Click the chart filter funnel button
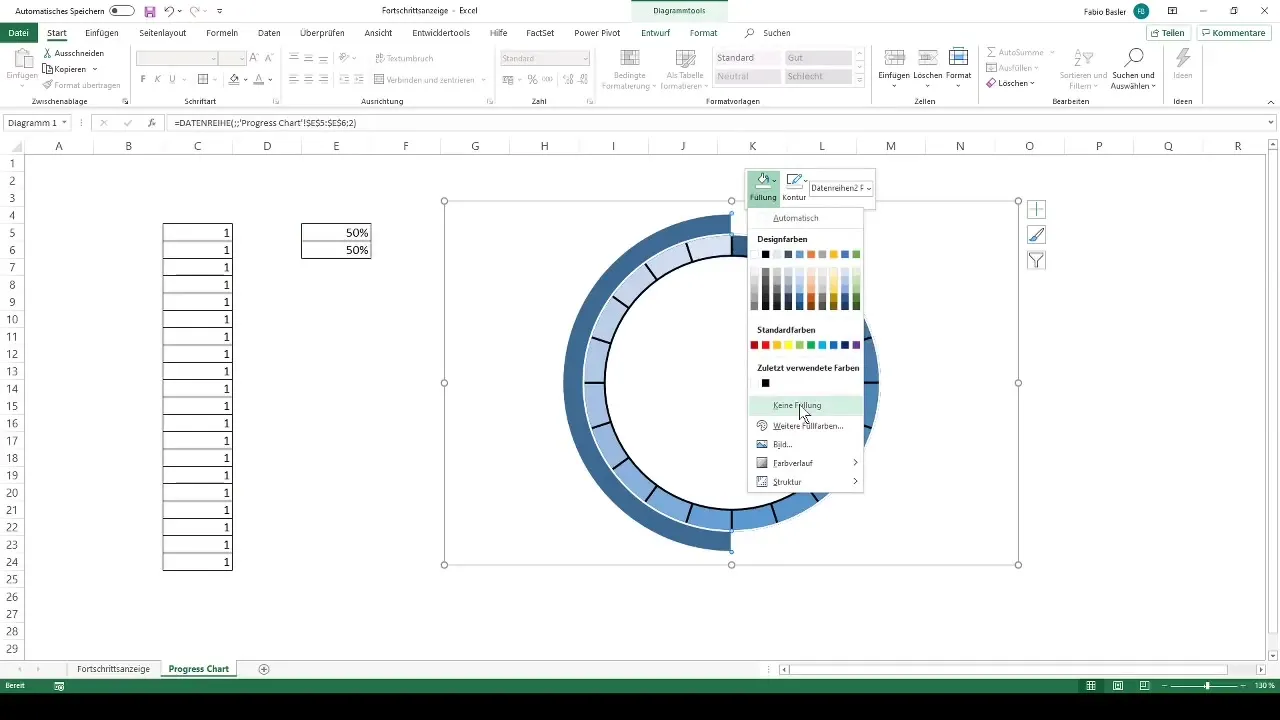1280x720 pixels. [1036, 261]
